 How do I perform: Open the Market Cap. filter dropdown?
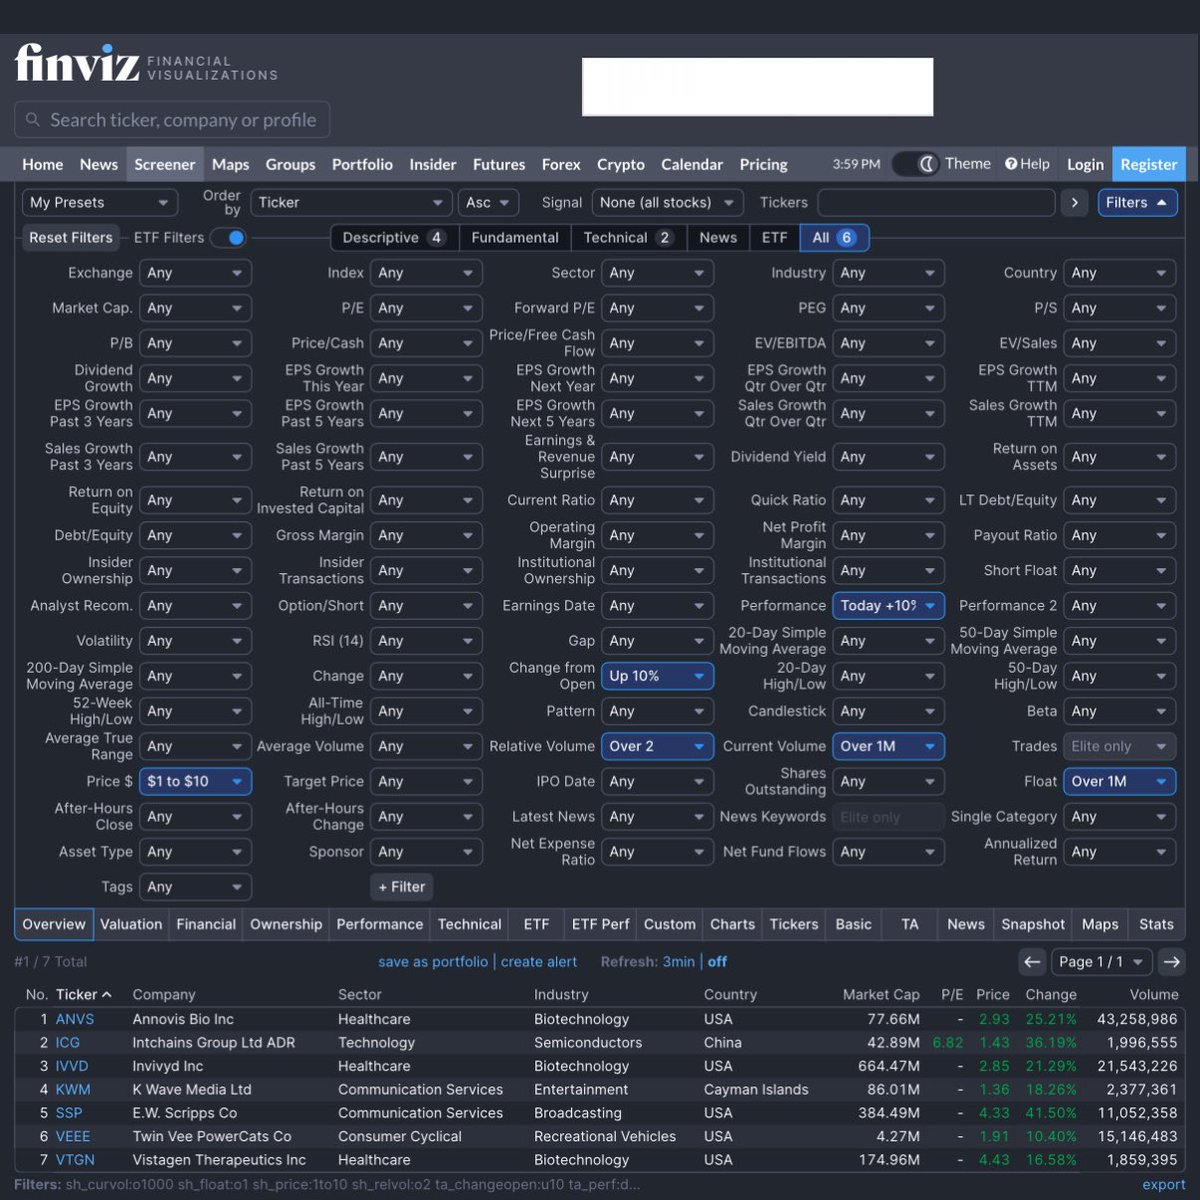(x=195, y=308)
